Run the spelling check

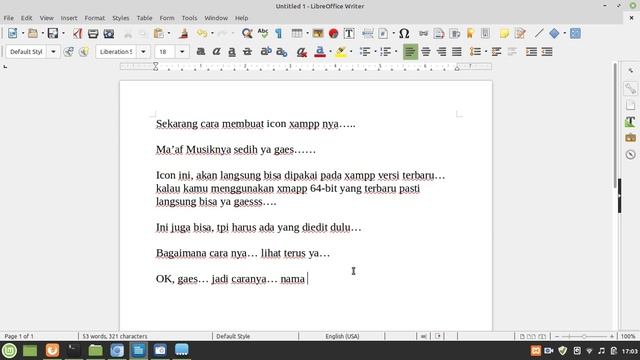point(263,33)
